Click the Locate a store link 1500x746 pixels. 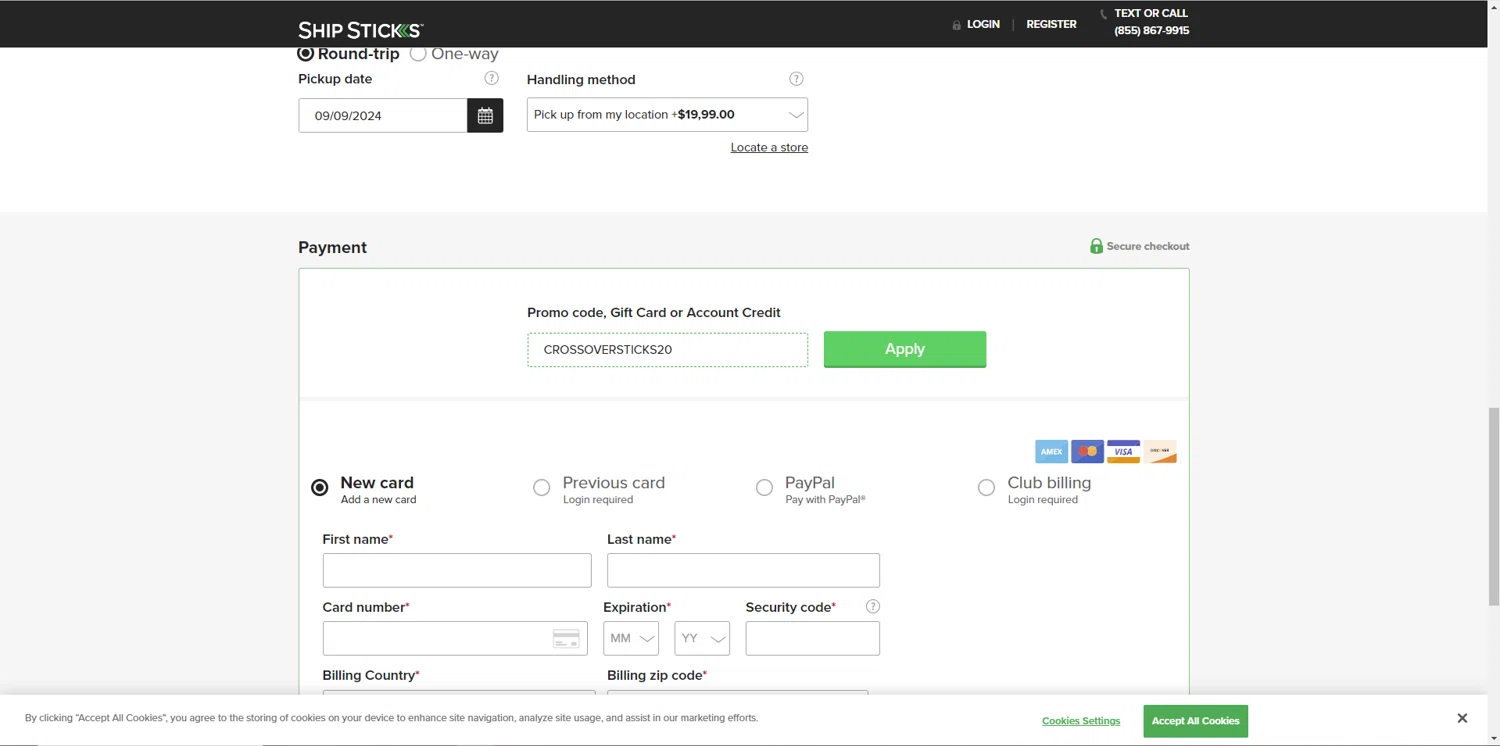(x=769, y=148)
